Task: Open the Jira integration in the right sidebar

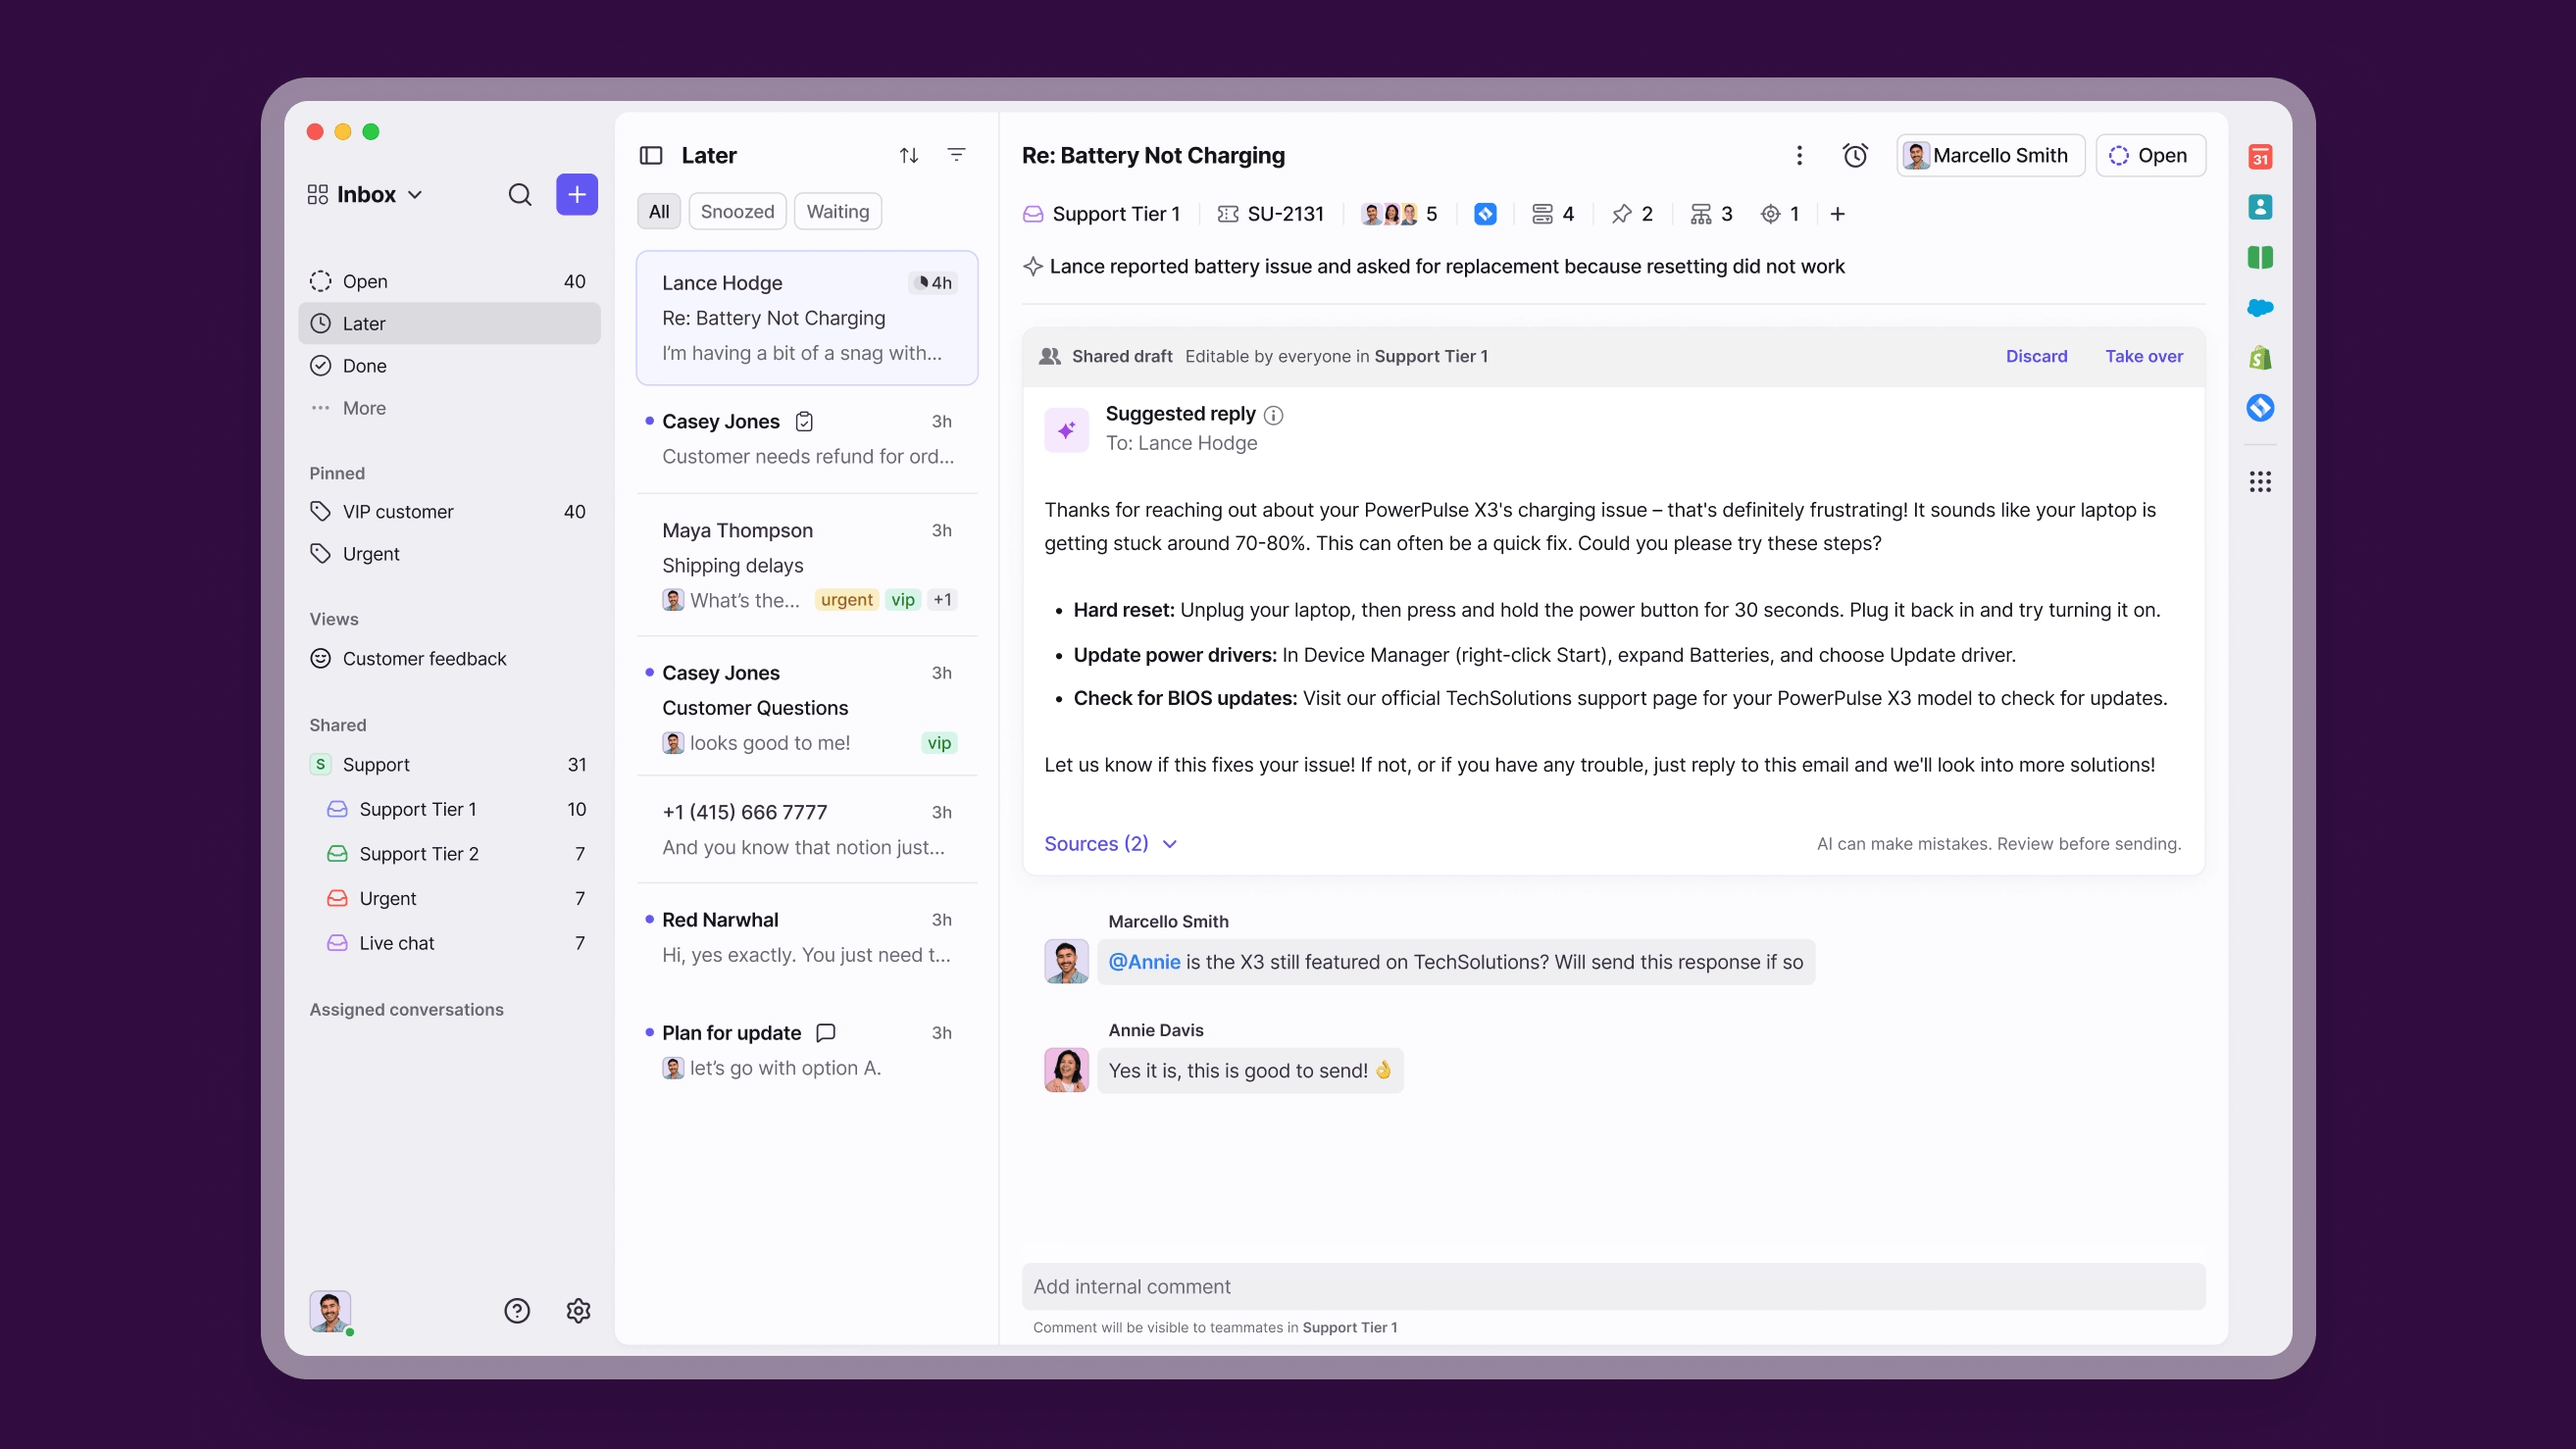Action: pyautogui.click(x=2261, y=408)
